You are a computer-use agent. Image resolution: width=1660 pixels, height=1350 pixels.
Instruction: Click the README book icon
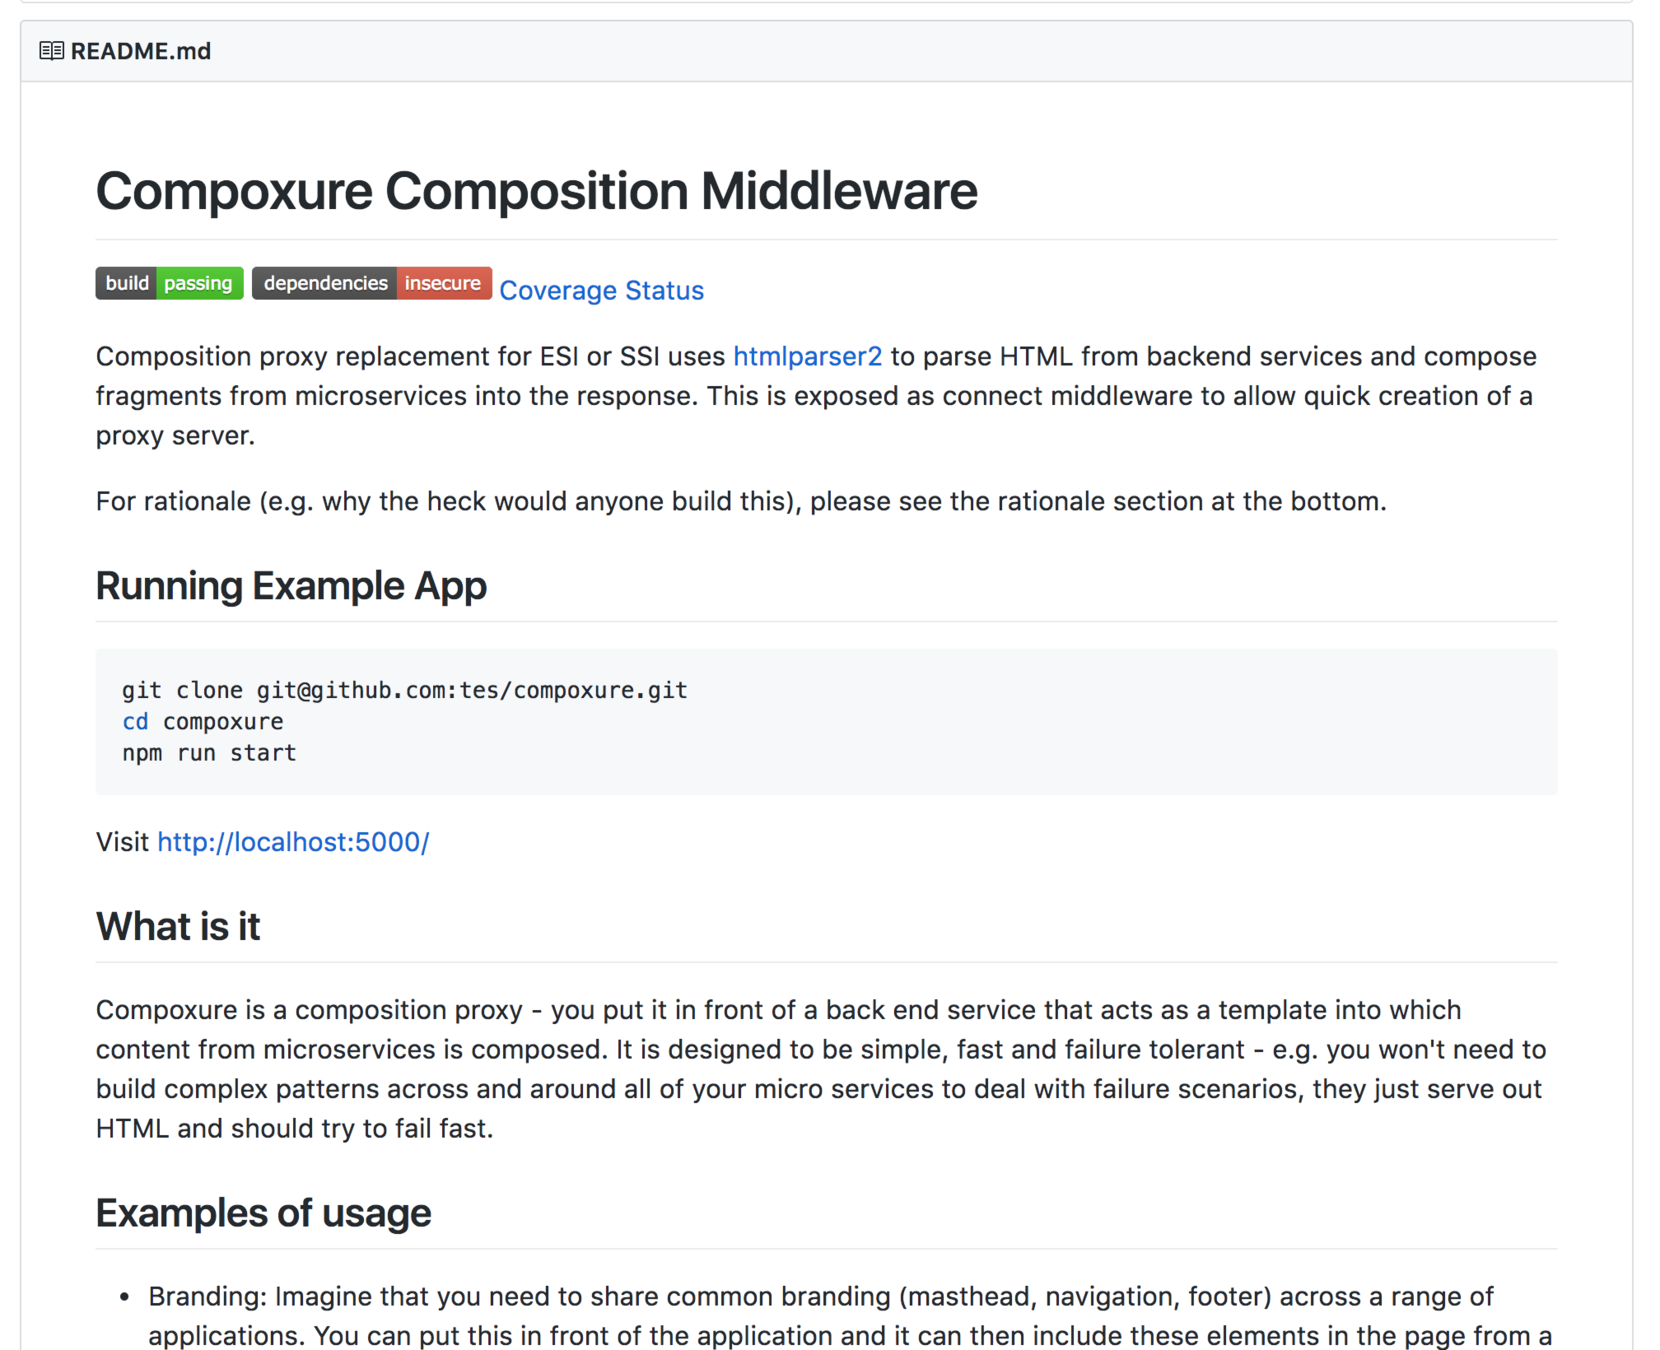coord(52,51)
